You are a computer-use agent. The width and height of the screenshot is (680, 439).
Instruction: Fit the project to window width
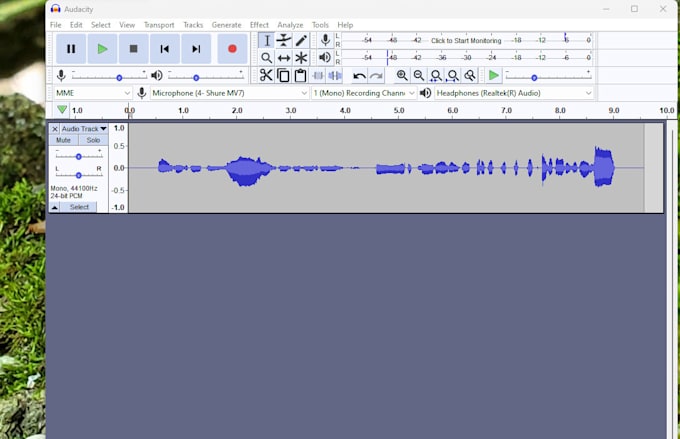453,75
